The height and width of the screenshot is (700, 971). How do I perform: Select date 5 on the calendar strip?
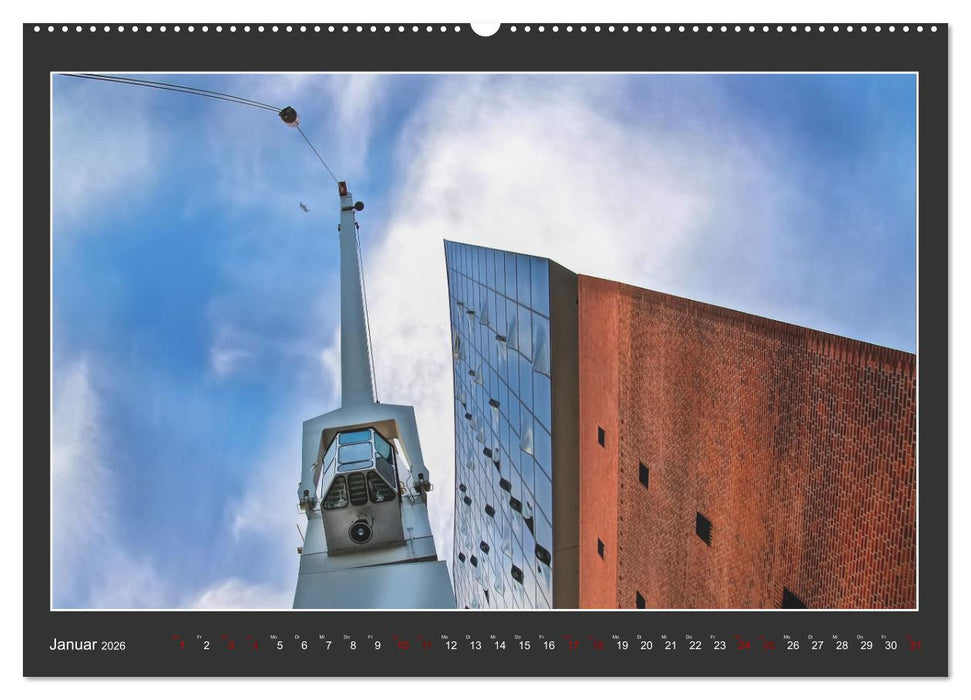280,645
